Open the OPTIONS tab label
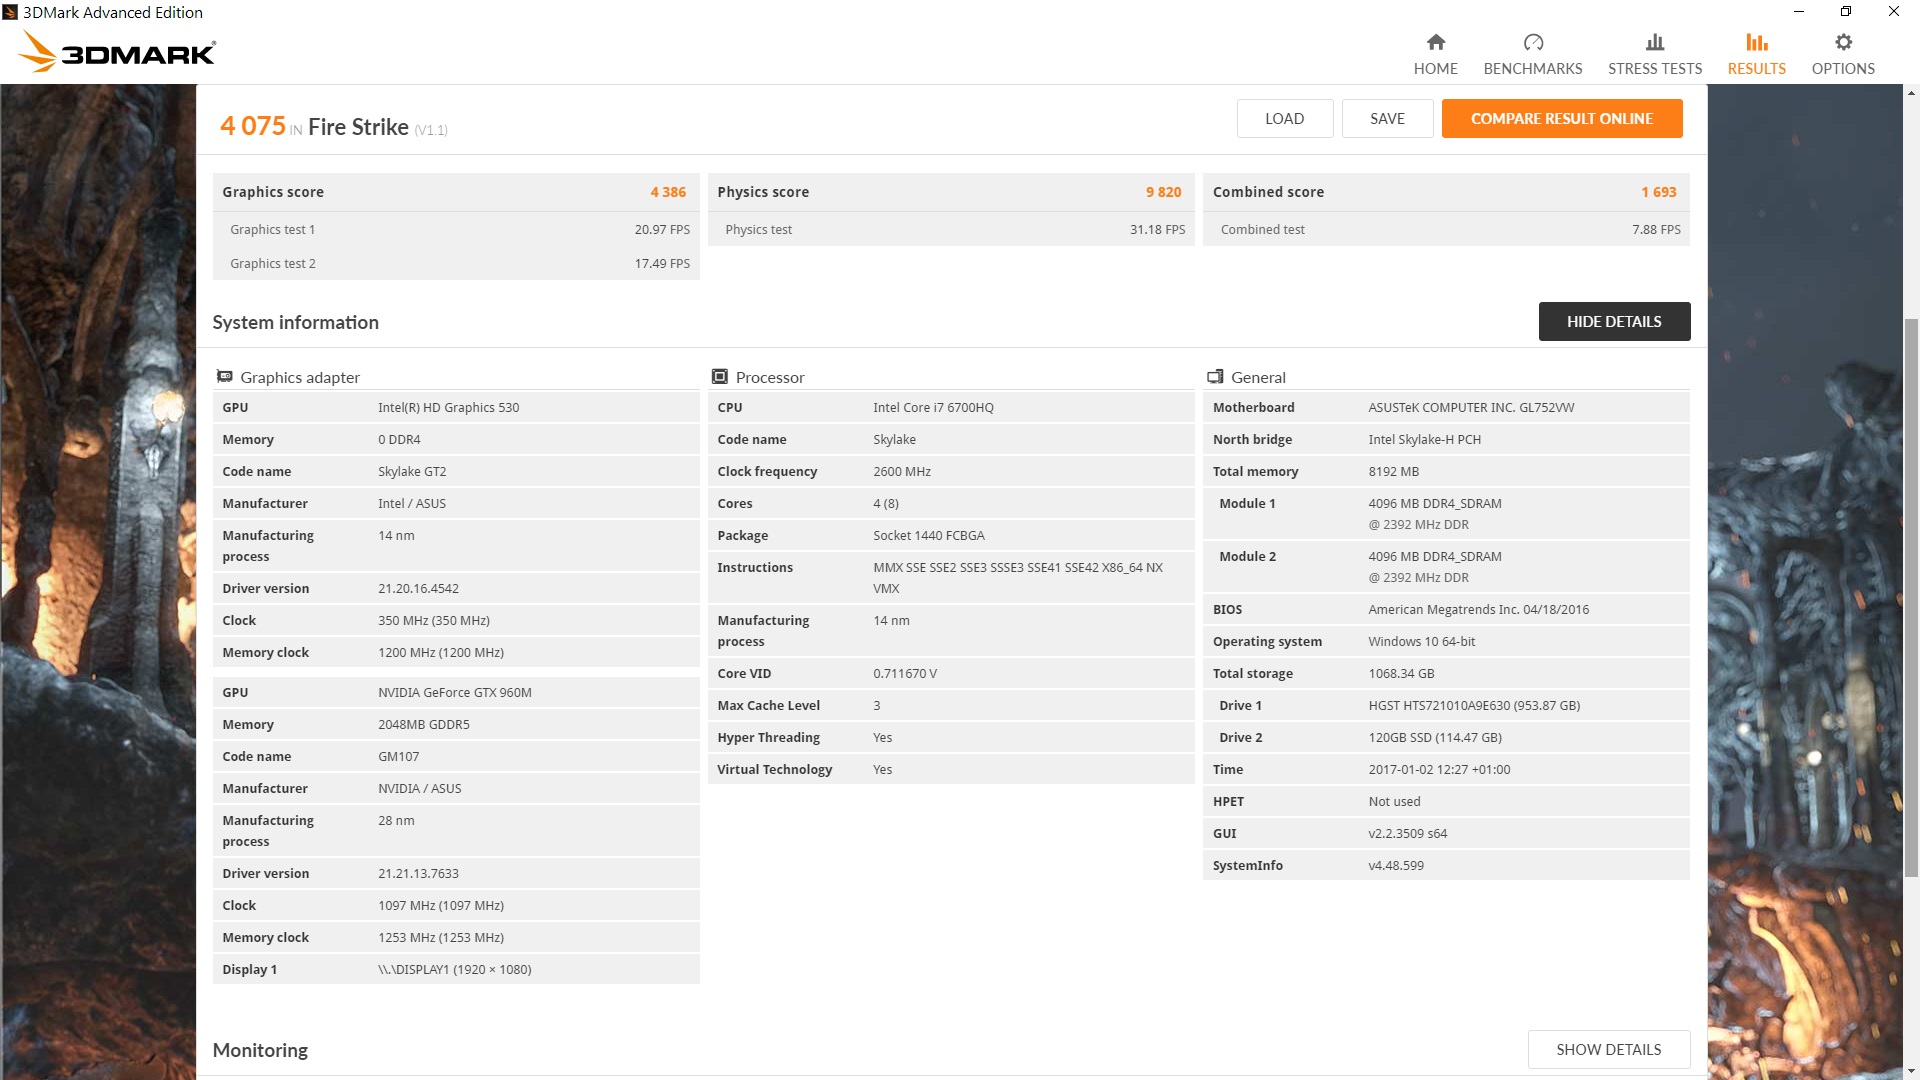Viewport: 1920px width, 1080px height. point(1843,68)
